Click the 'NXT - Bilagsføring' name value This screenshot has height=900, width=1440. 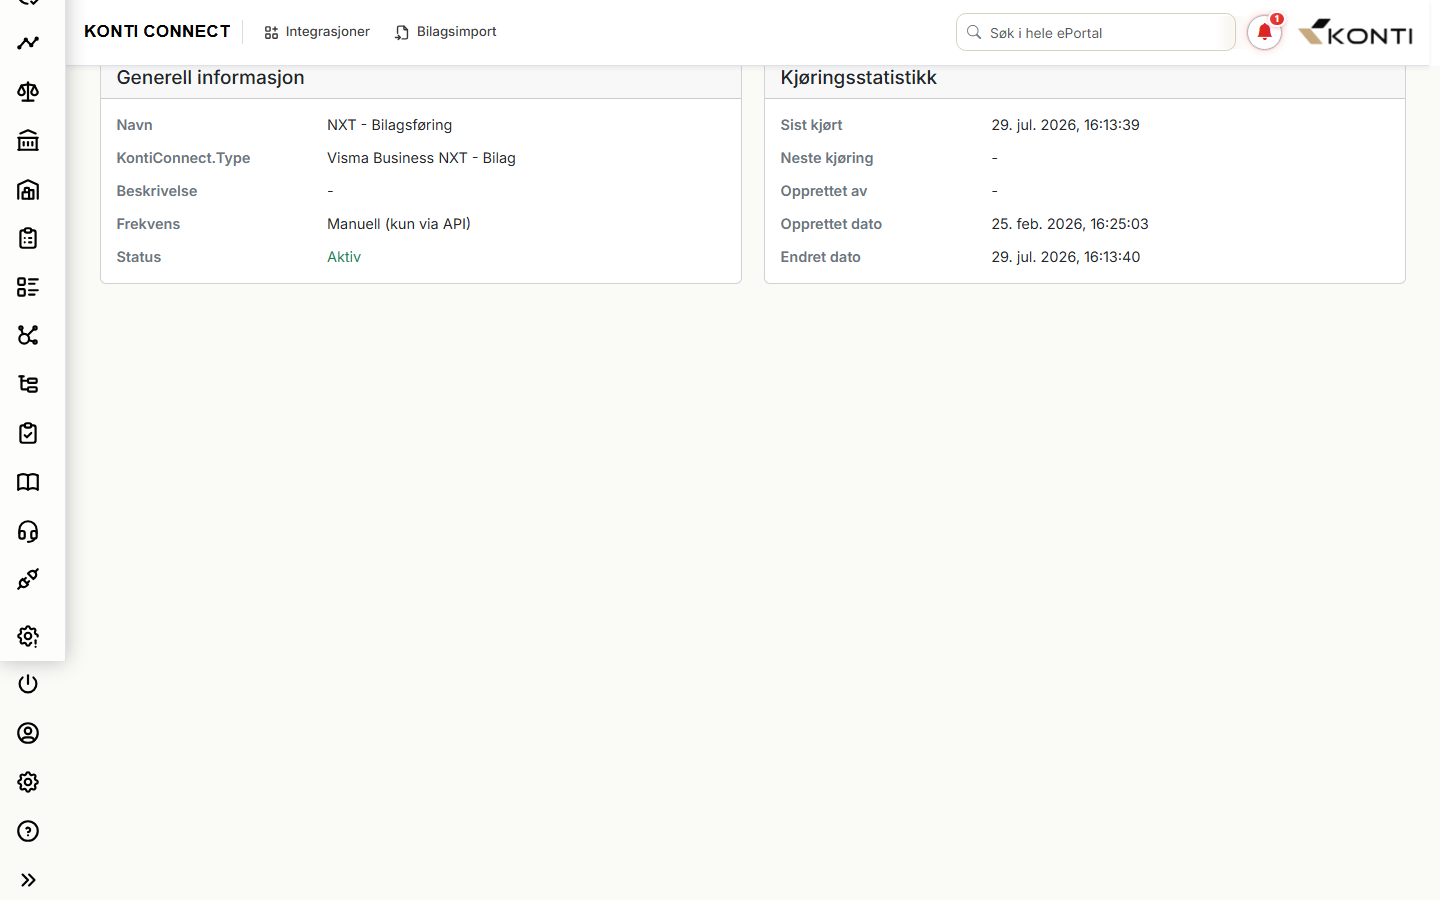tap(390, 125)
